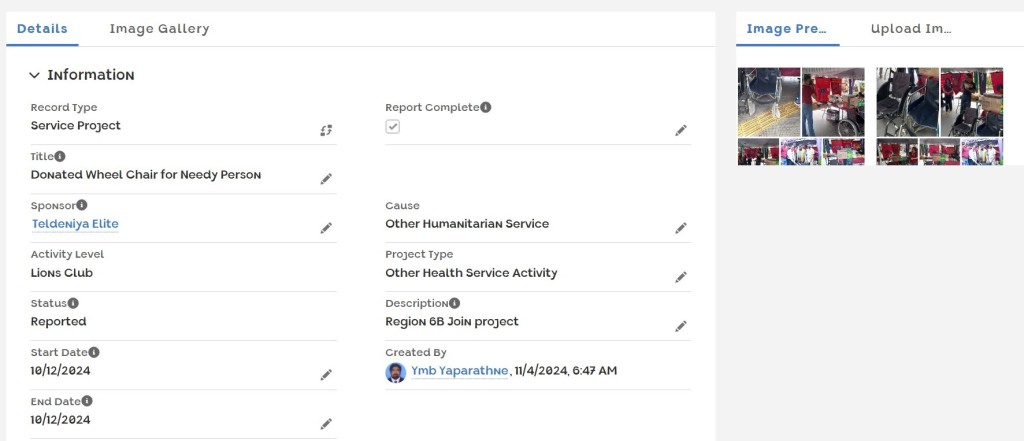Toggle the Report Complete checkbox
Viewport: 1024px width, 441px height.
392,127
